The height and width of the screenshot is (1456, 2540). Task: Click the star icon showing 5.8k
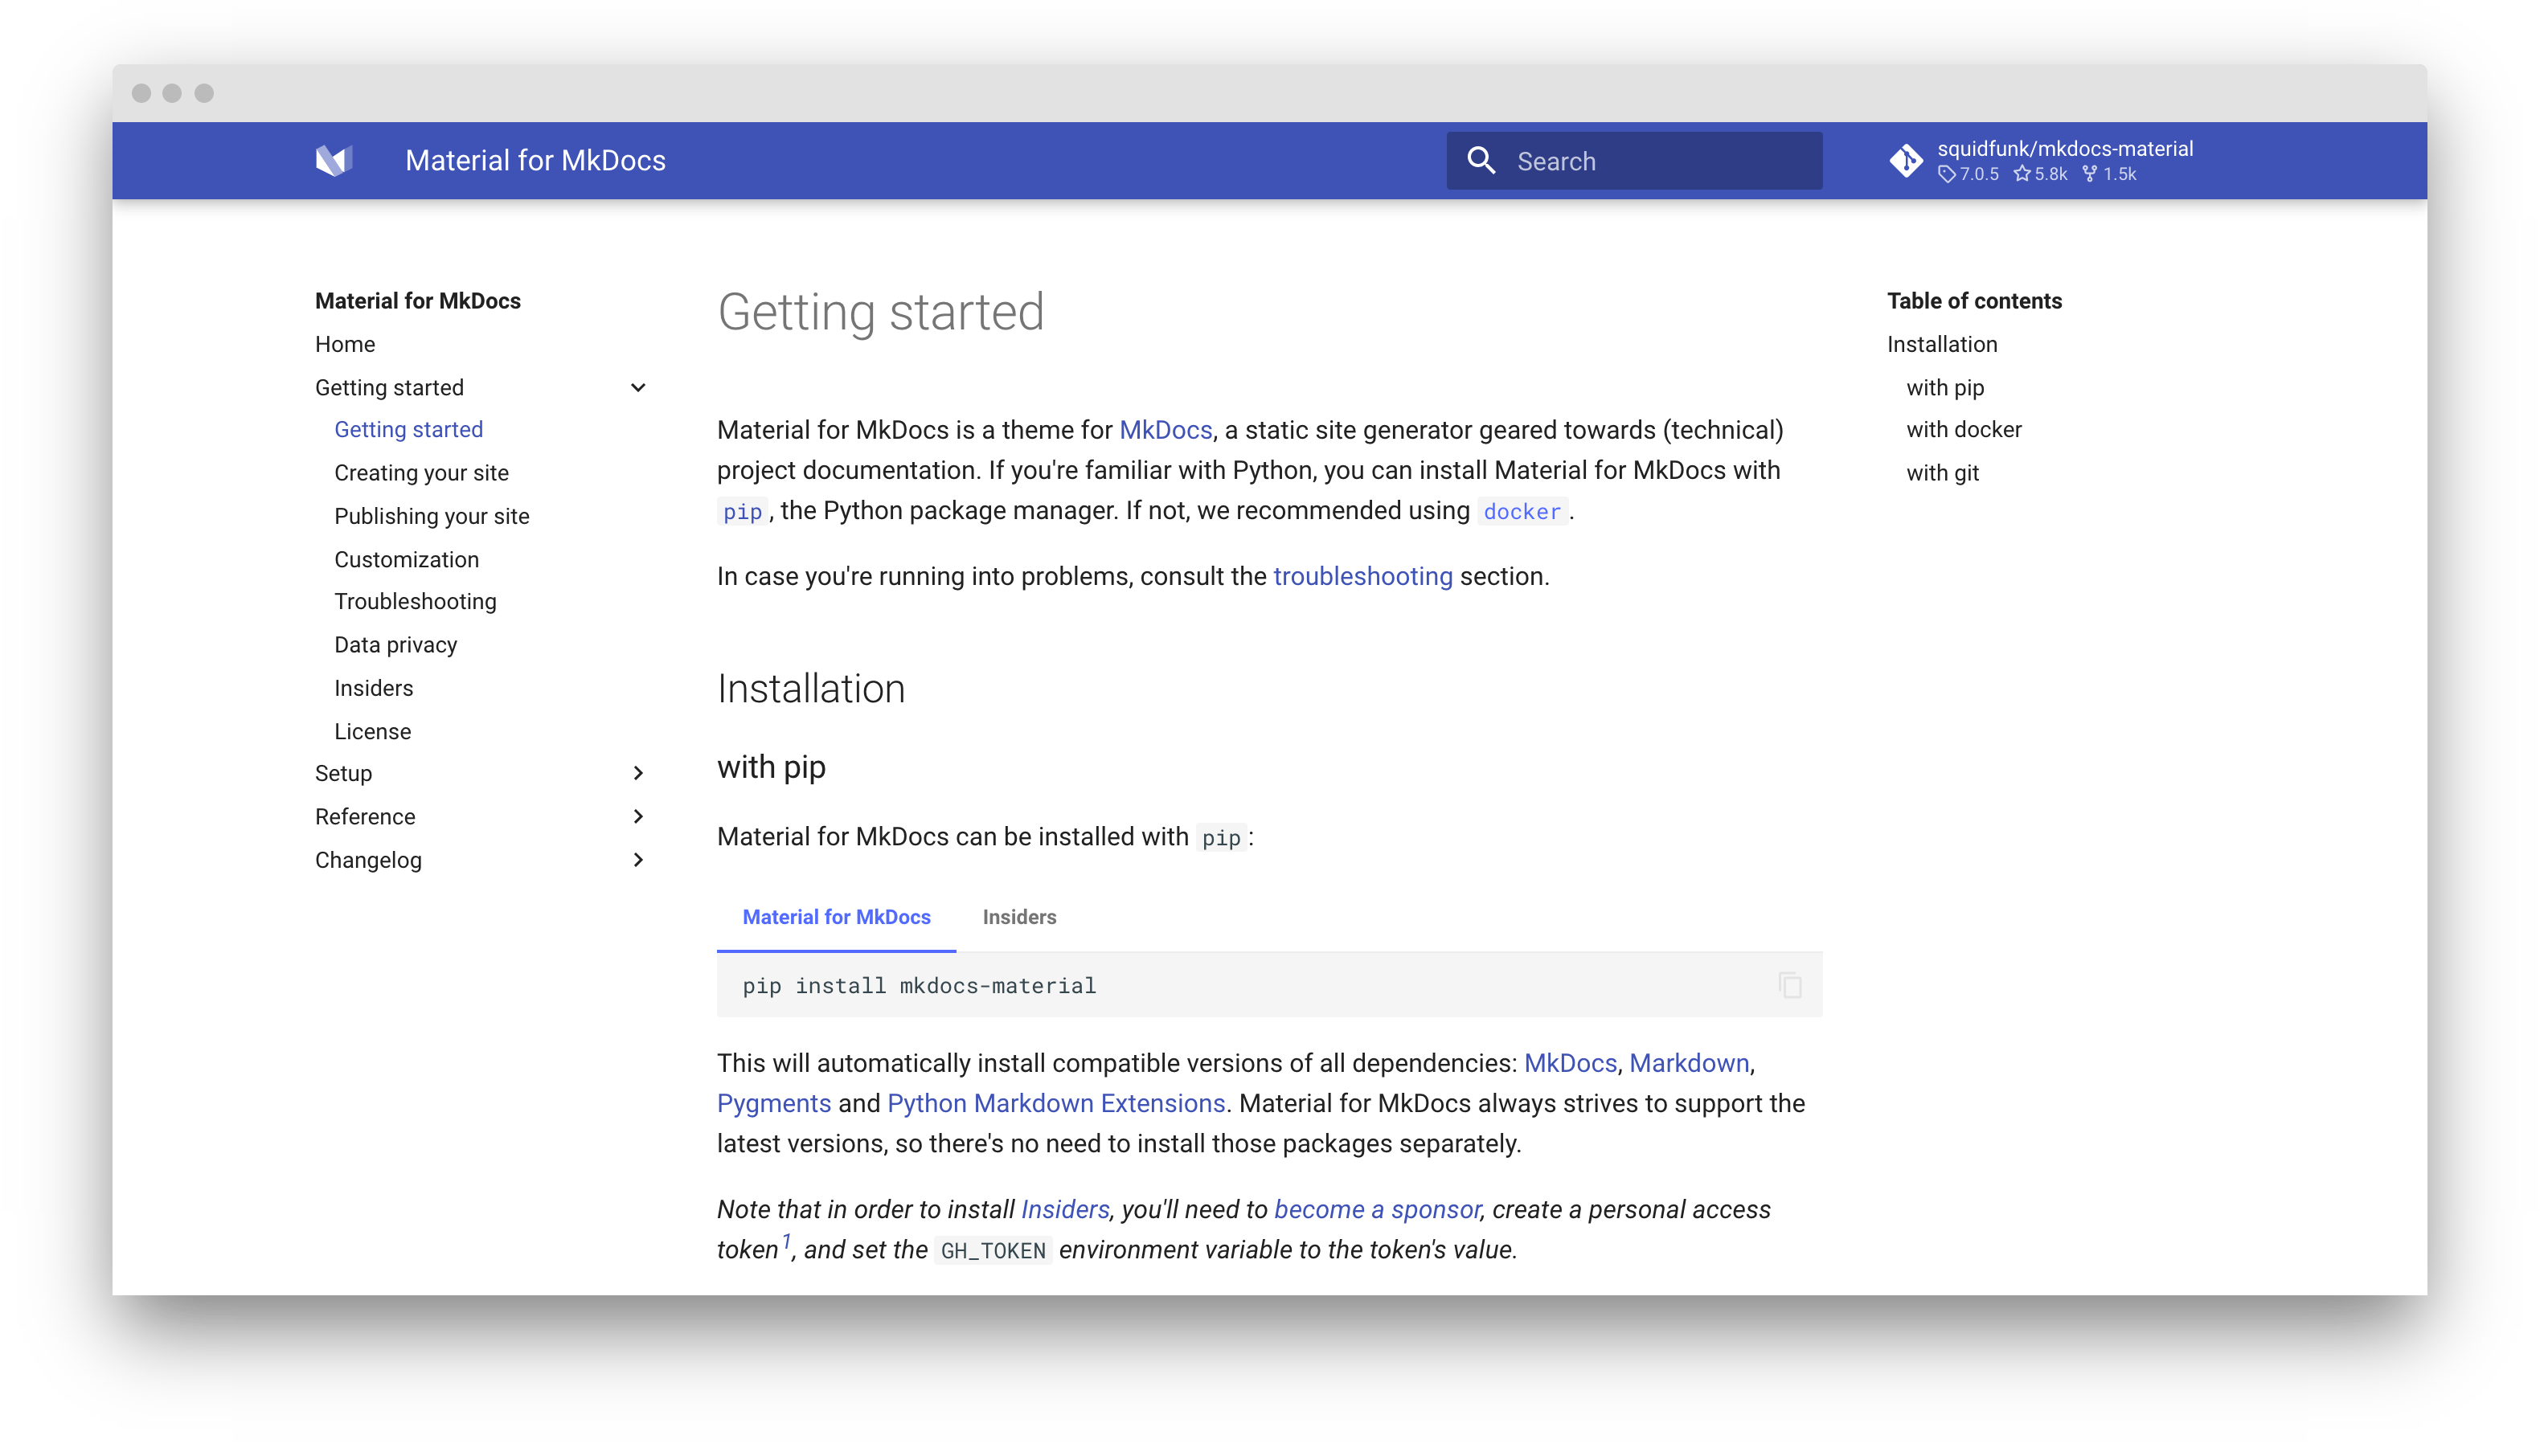pyautogui.click(x=2022, y=174)
